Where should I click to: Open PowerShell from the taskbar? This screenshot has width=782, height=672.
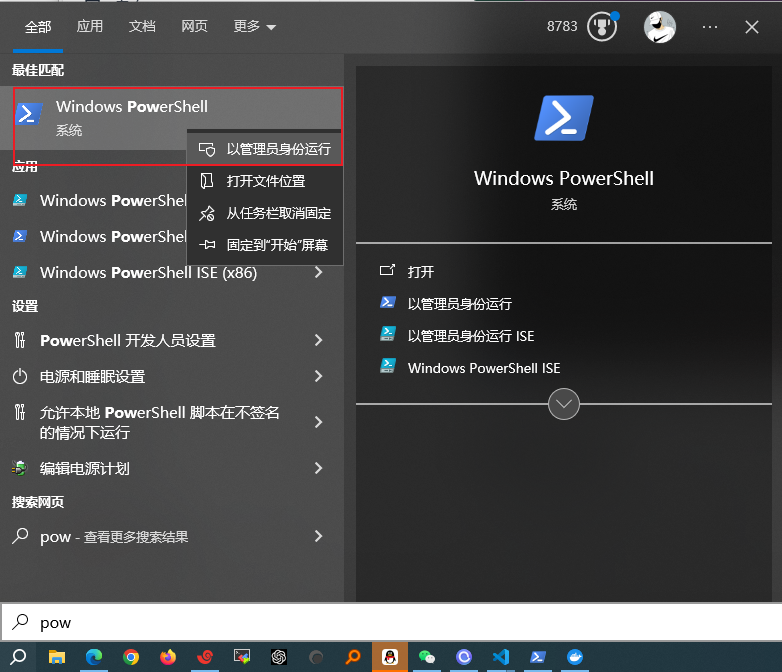[x=538, y=657]
